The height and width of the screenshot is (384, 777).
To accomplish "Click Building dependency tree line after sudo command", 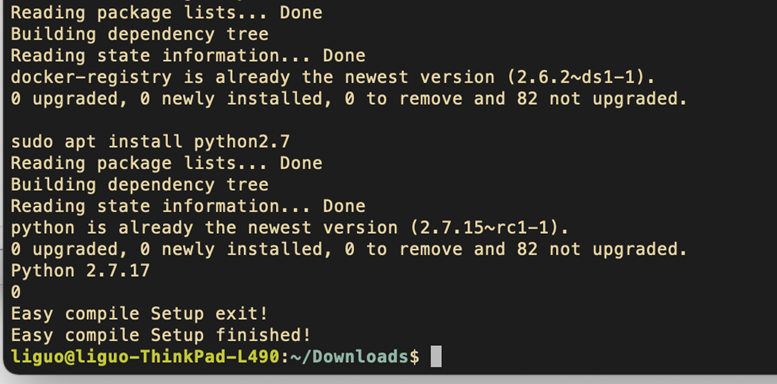I will click(x=140, y=185).
